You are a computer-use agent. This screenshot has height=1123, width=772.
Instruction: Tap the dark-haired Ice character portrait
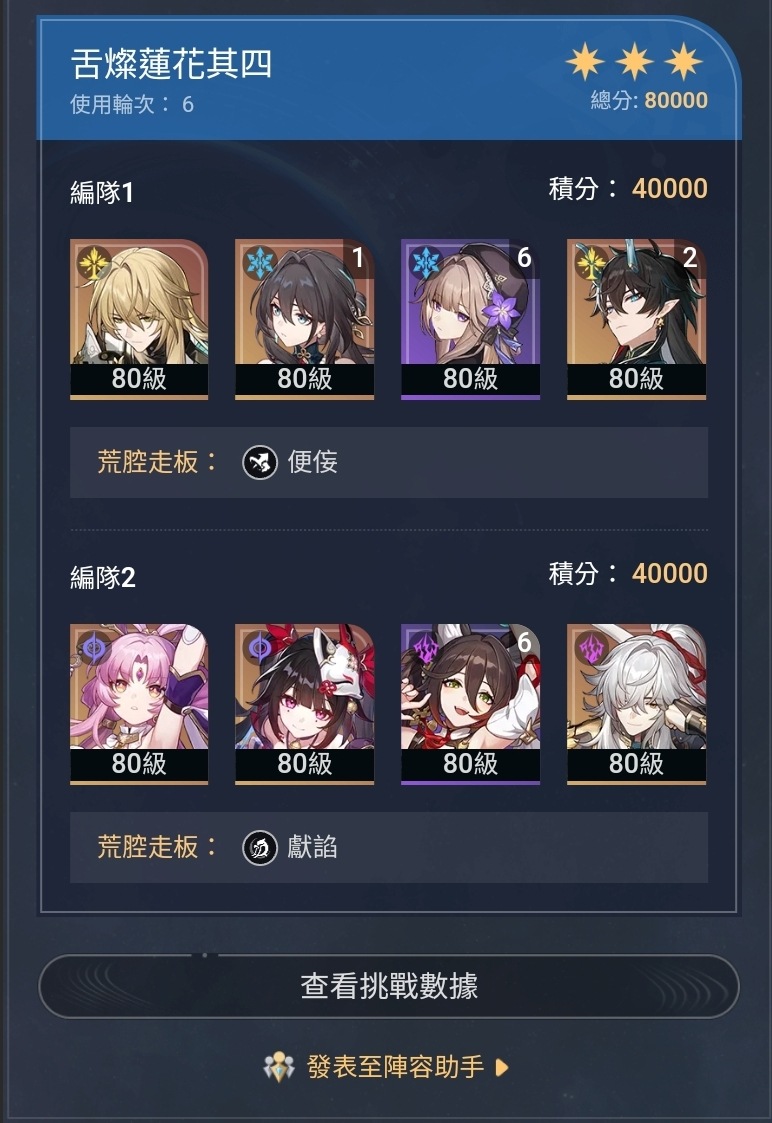point(304,319)
